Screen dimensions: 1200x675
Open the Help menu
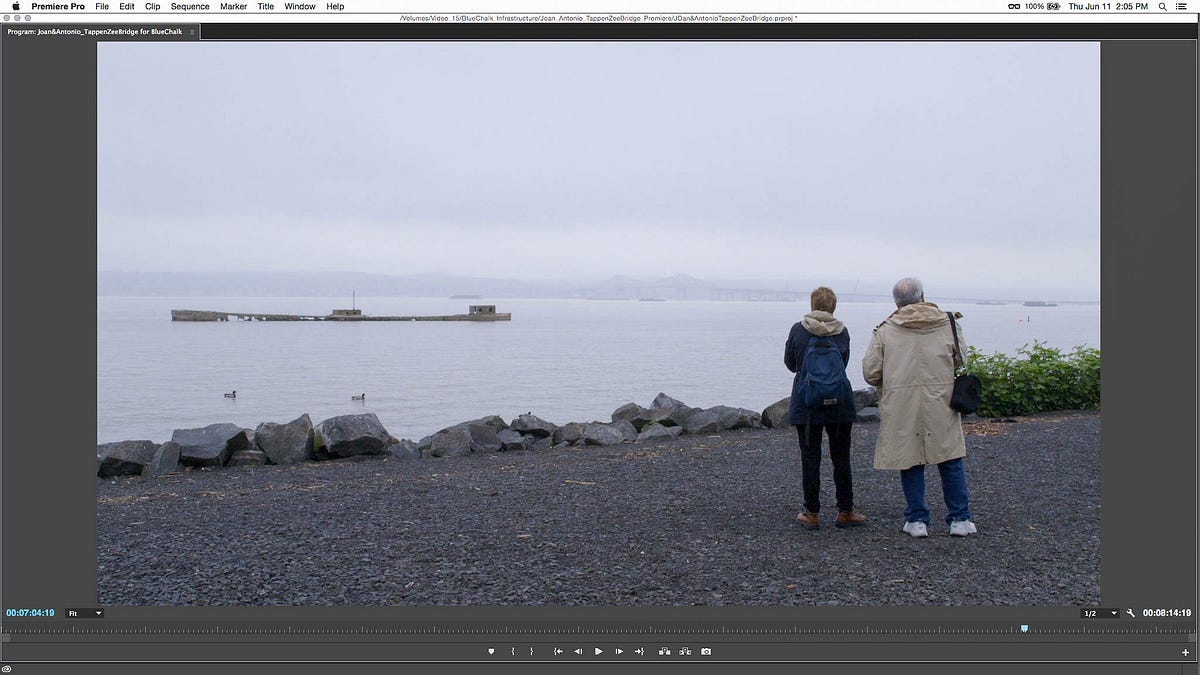(336, 6)
